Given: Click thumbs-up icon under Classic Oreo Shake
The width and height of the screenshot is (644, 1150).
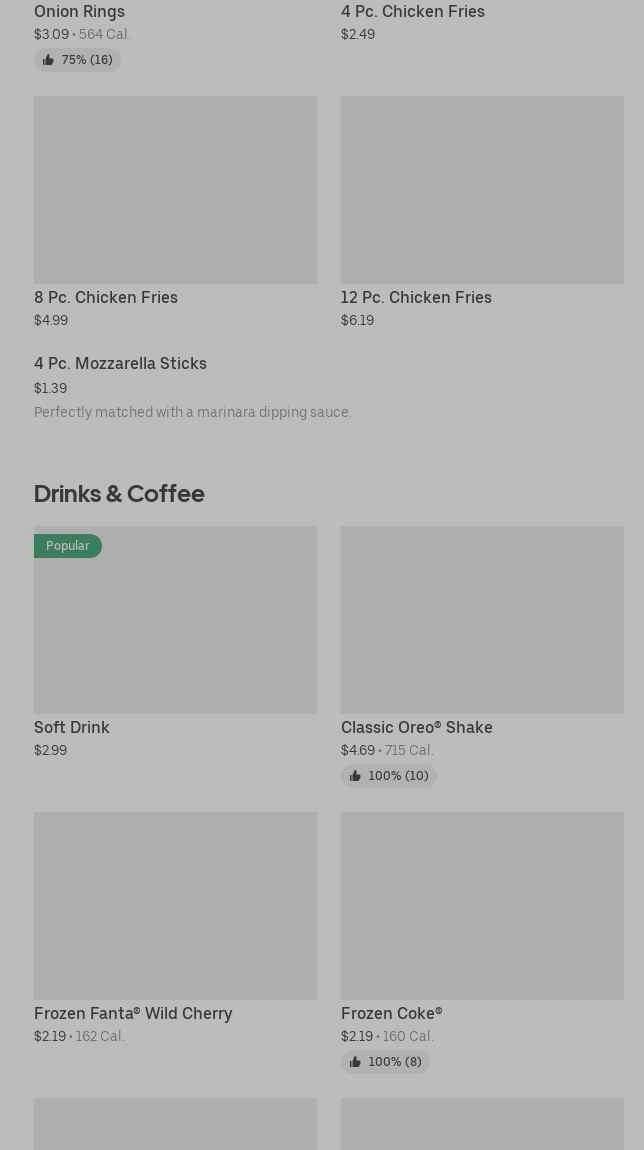Looking at the screenshot, I should coord(355,776).
